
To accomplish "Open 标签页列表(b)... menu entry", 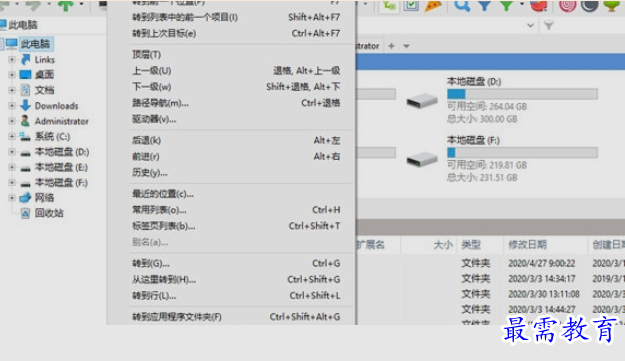I will [x=236, y=226].
